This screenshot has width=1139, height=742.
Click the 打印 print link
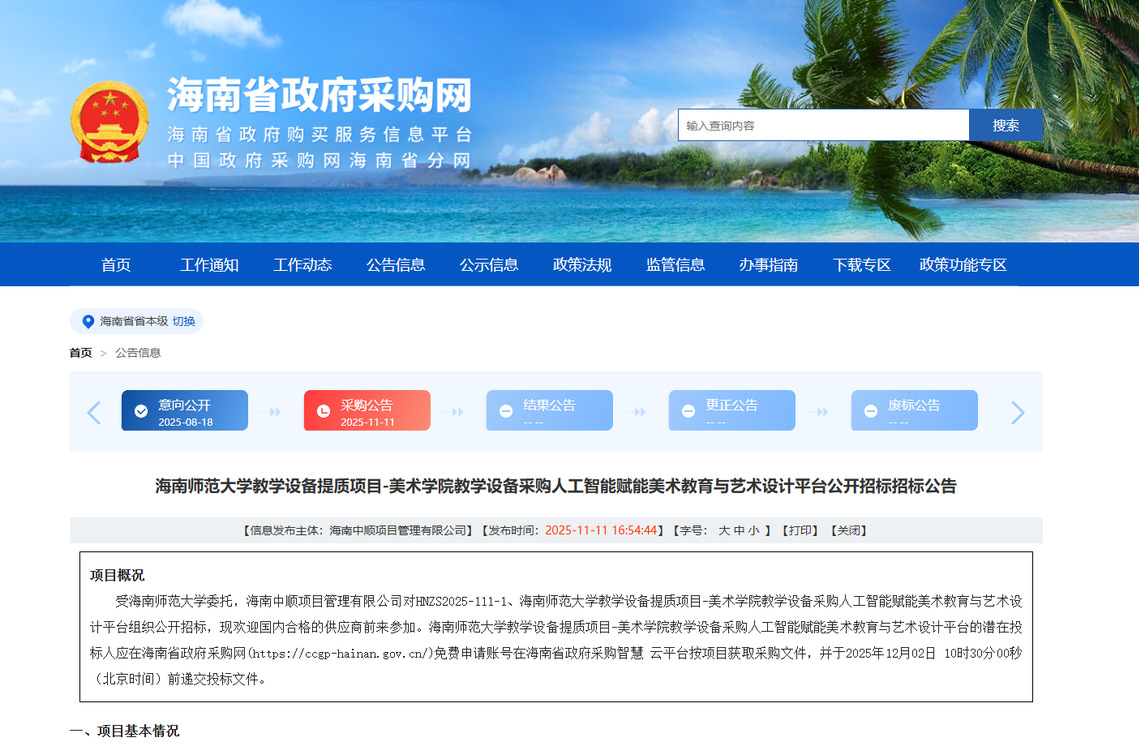799,531
